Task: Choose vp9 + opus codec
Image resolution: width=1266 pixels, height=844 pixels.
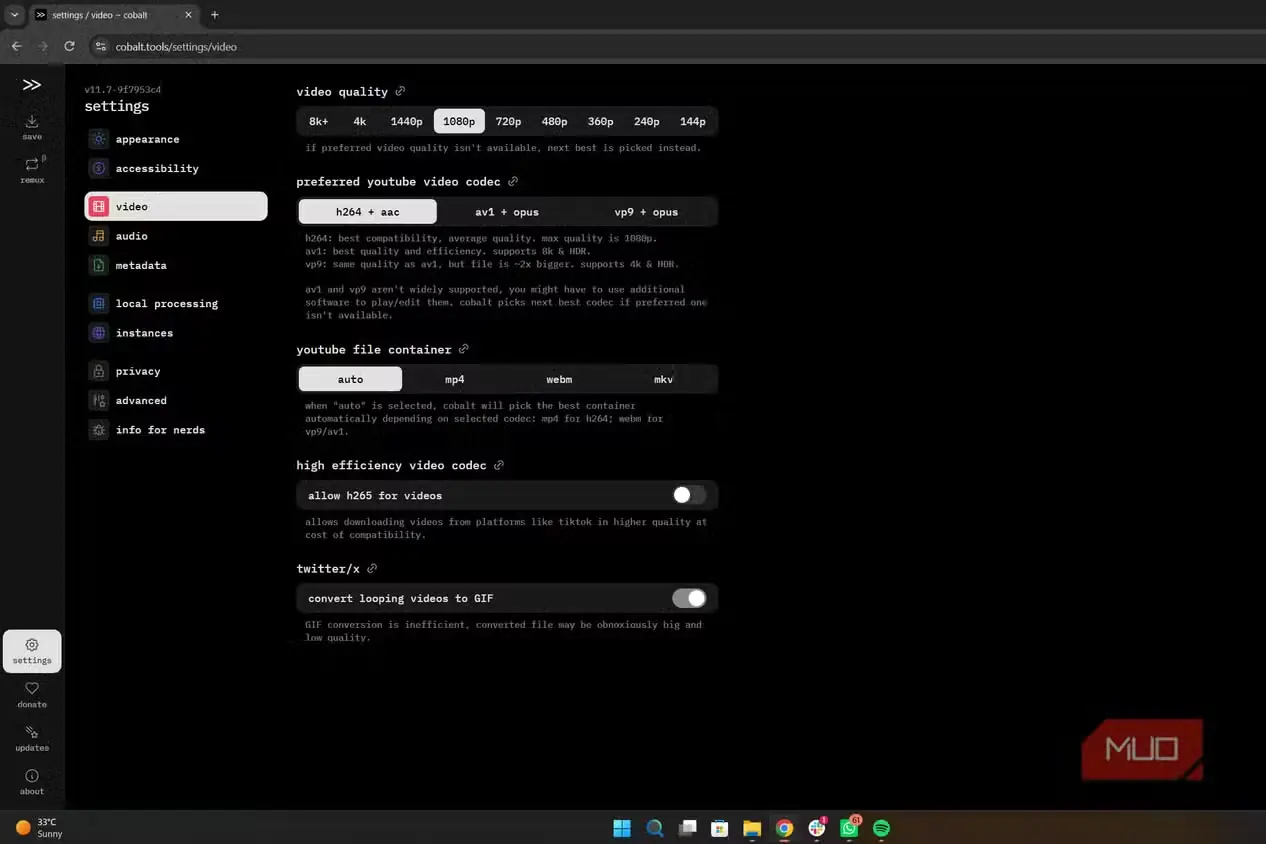Action: pos(646,211)
